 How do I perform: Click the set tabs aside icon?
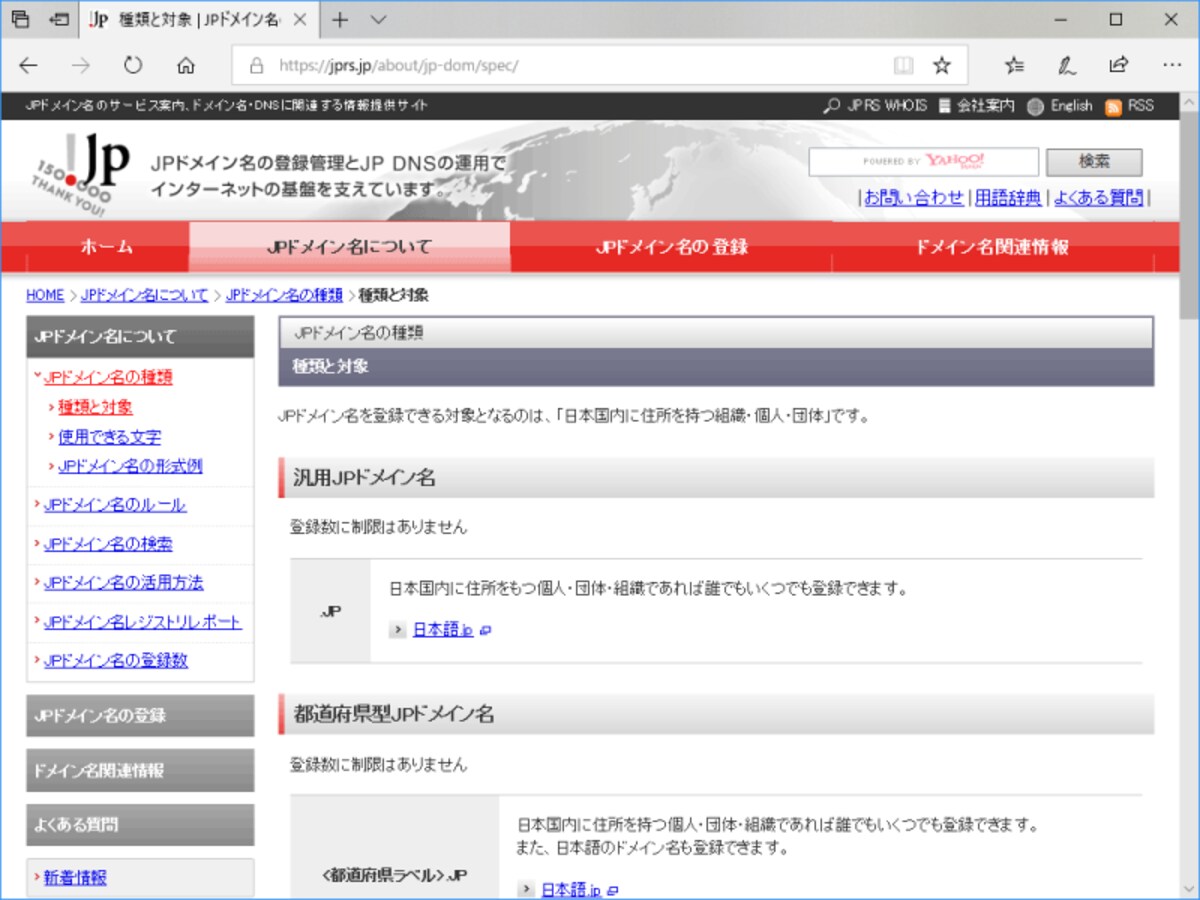tap(59, 19)
